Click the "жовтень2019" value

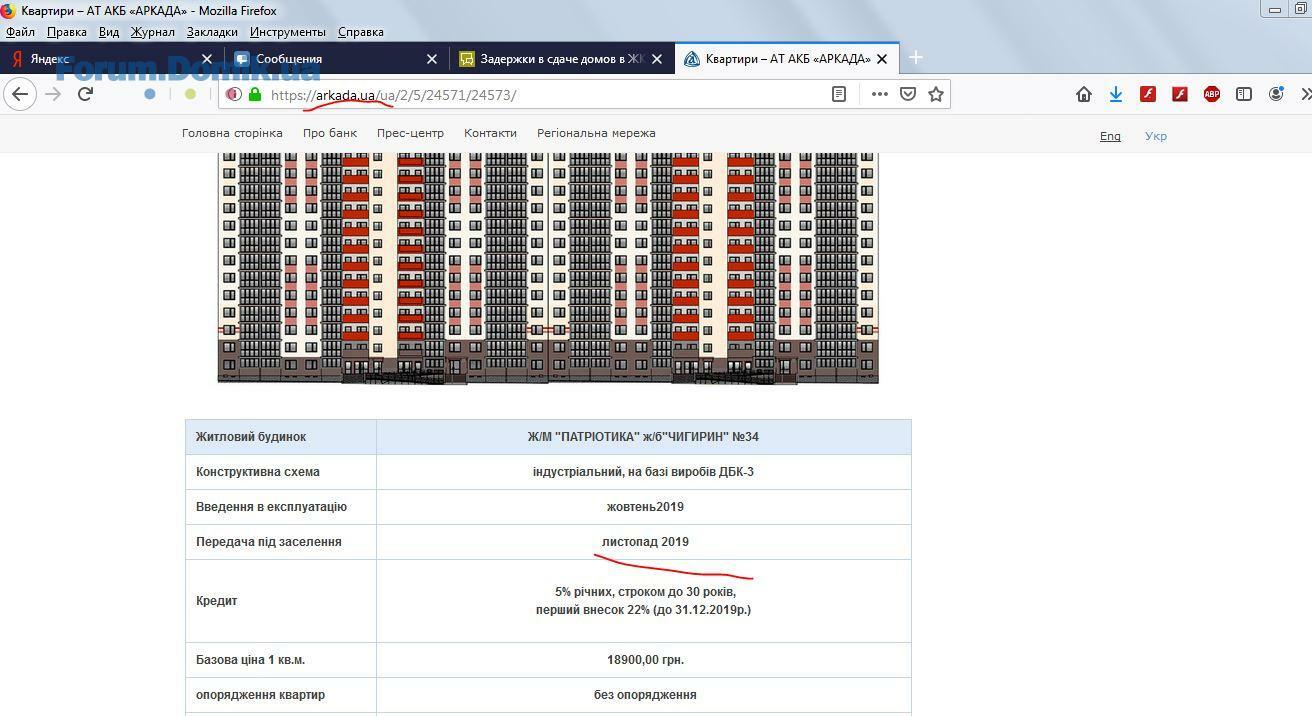[645, 507]
